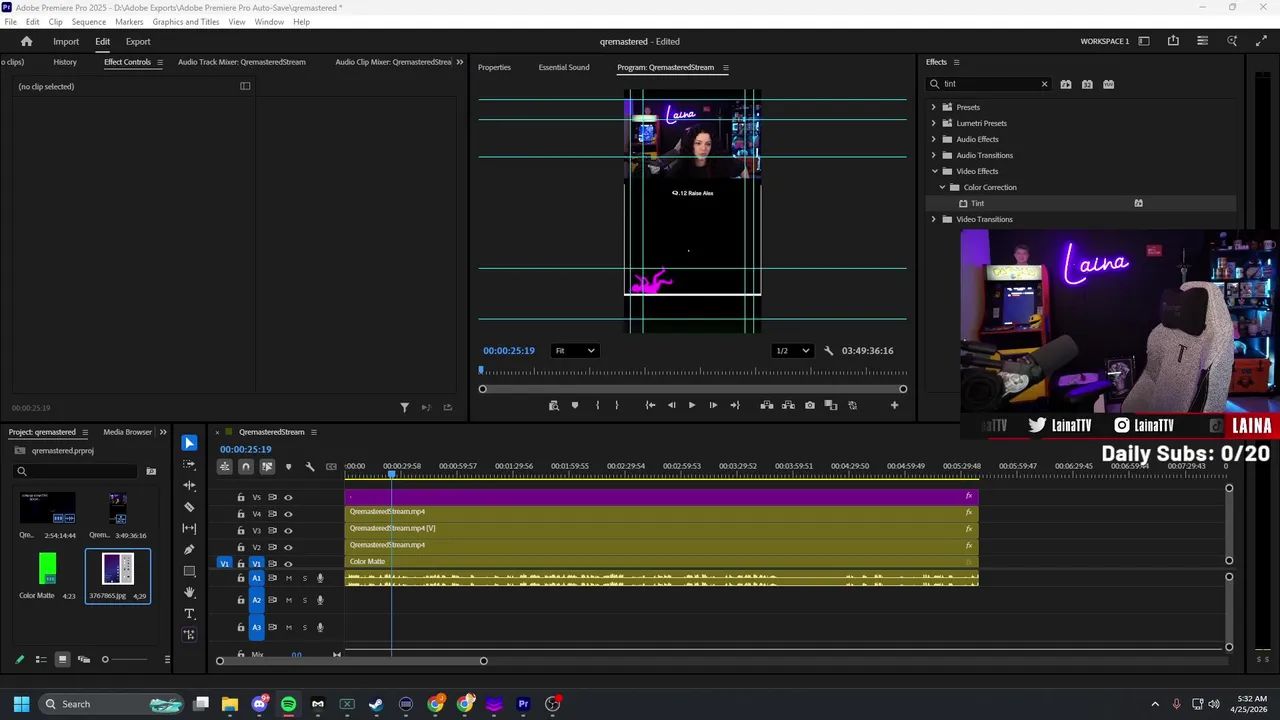Click the Extract button in Program monitor
This screenshot has width=1280, height=720.
point(788,405)
